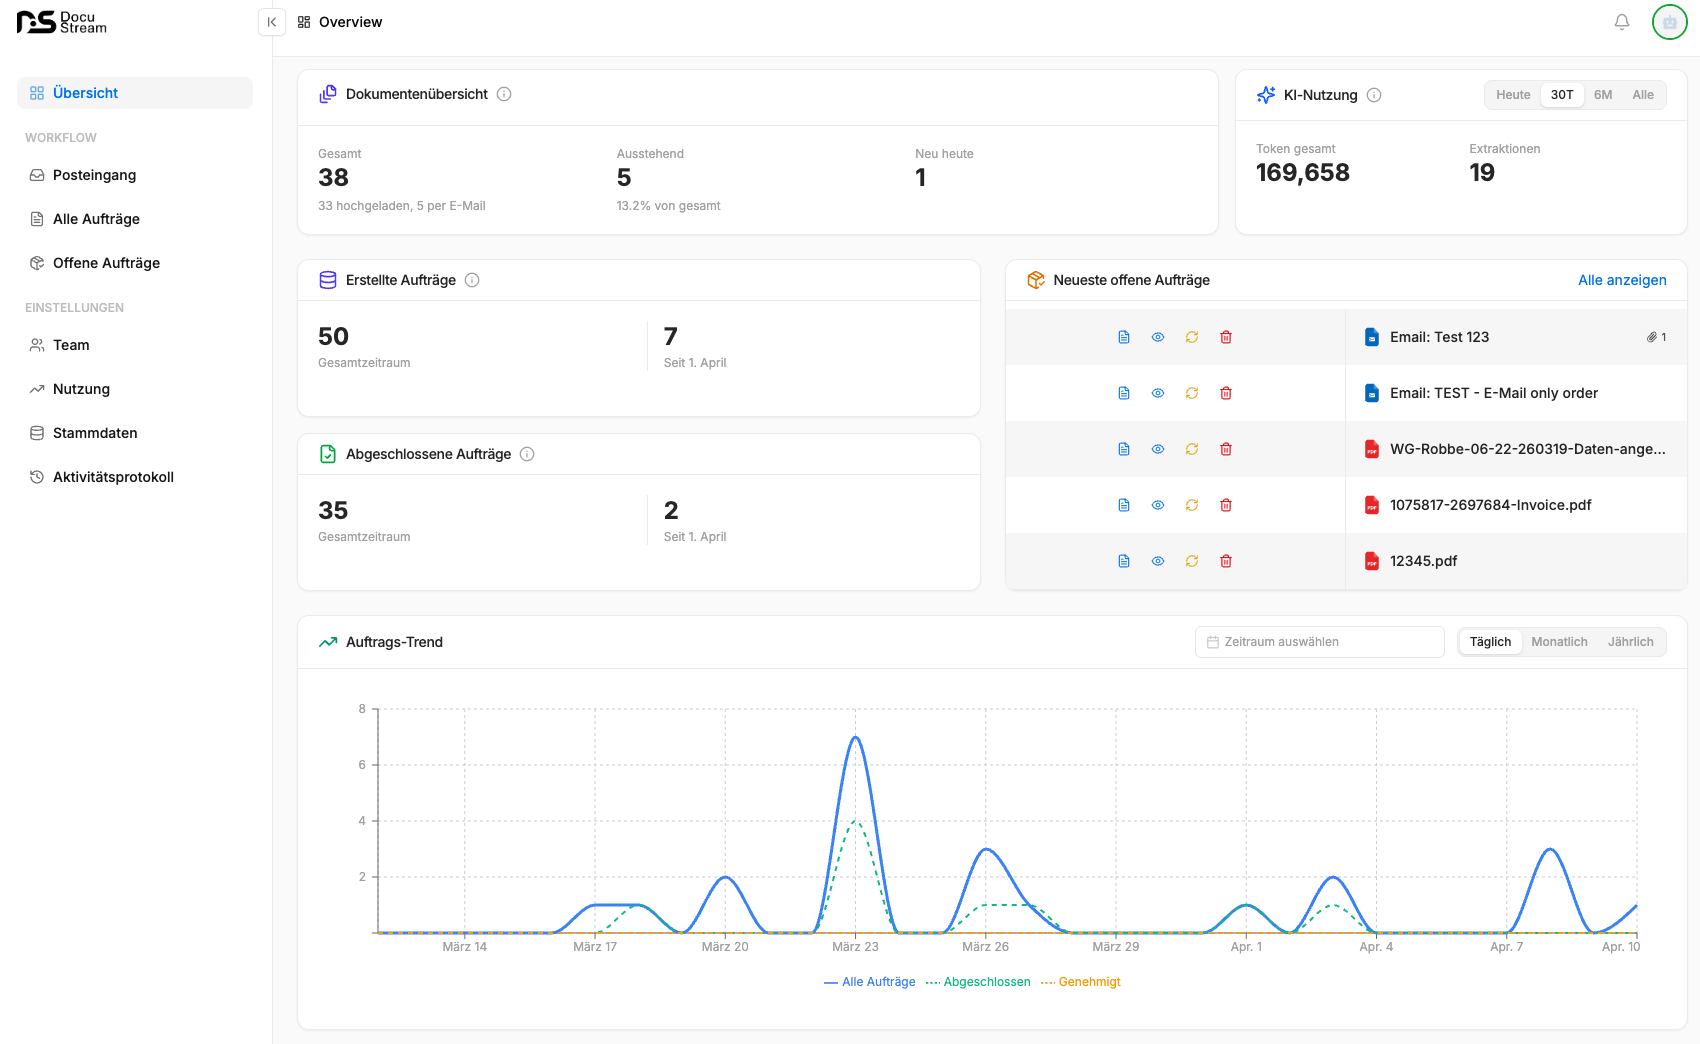Click the Alle anzeigen link
Viewport: 1700px width, 1044px height.
pos(1621,280)
